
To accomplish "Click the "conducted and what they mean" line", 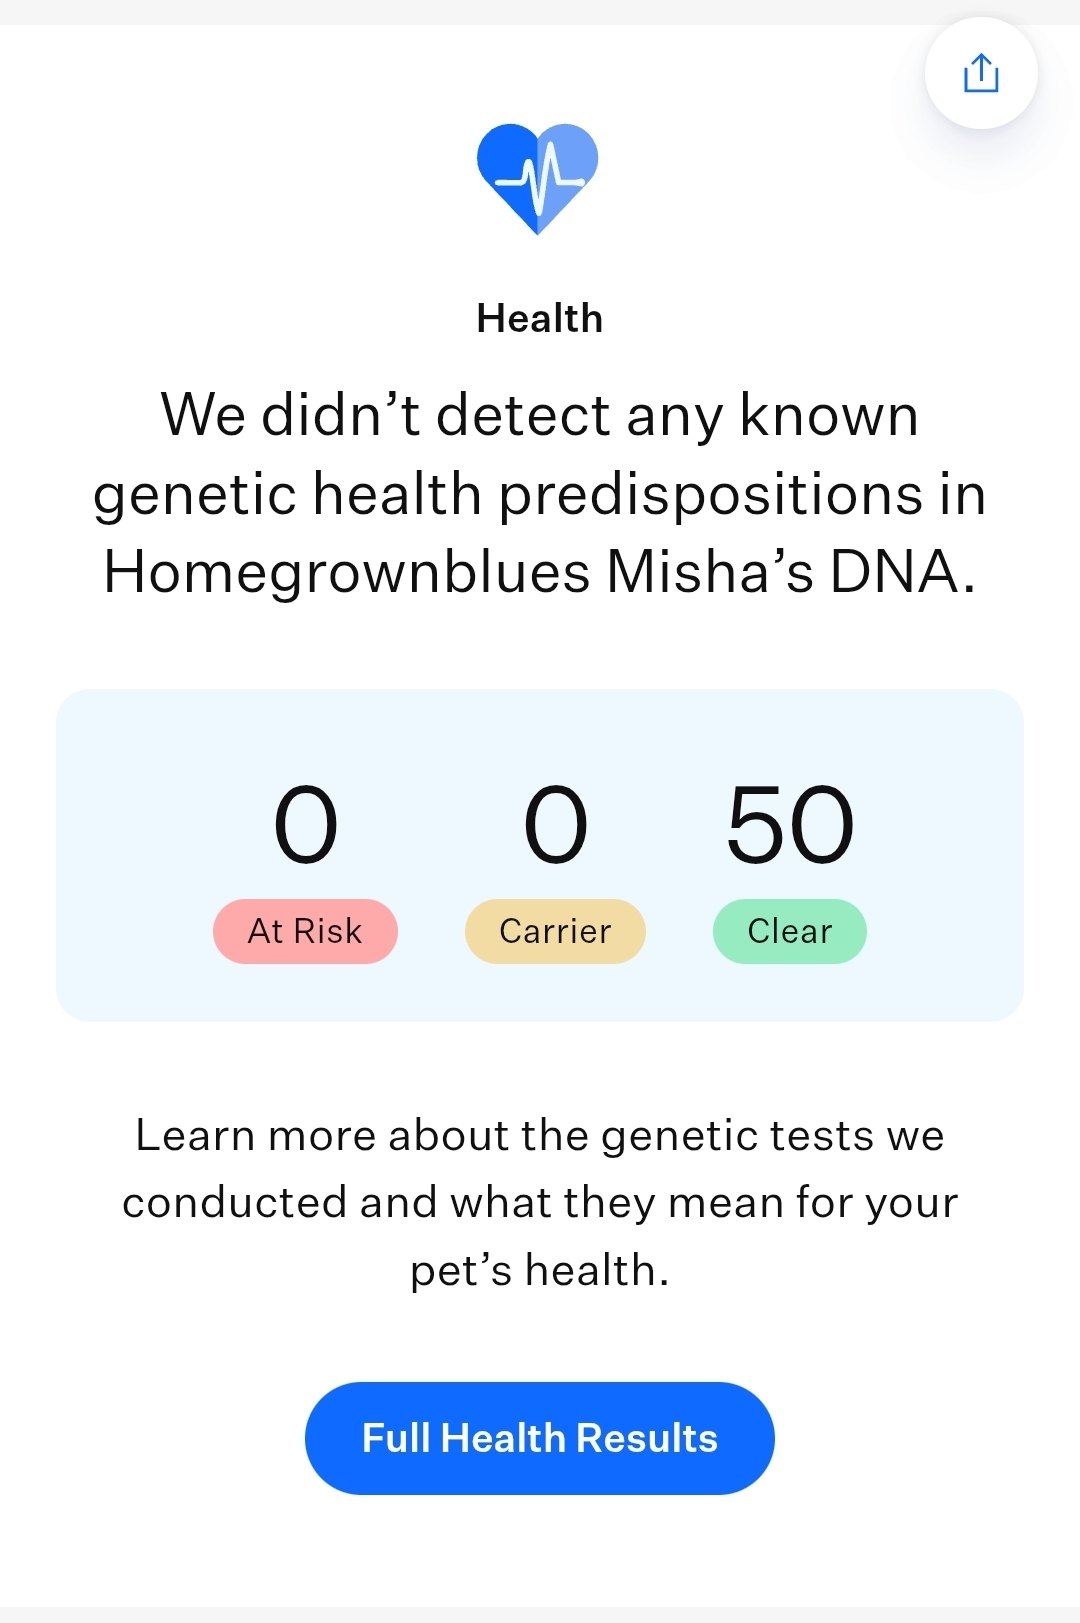I will pos(539,1203).
